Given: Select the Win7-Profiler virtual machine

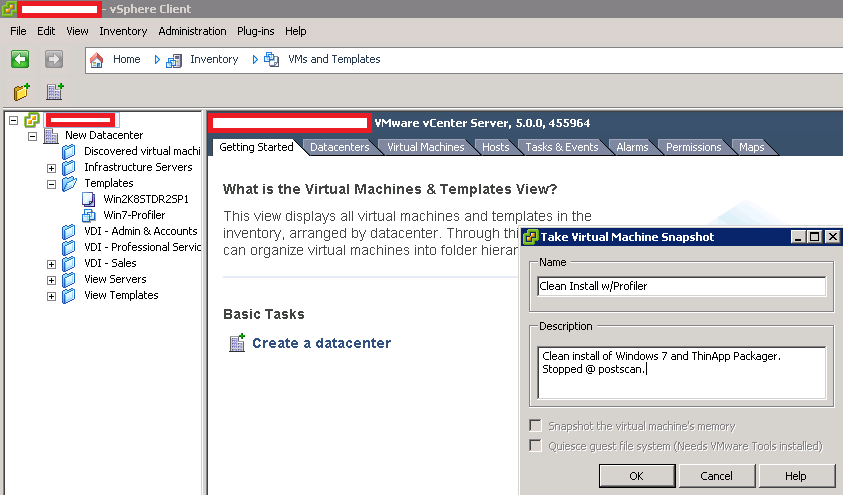Looking at the screenshot, I should coord(133,215).
